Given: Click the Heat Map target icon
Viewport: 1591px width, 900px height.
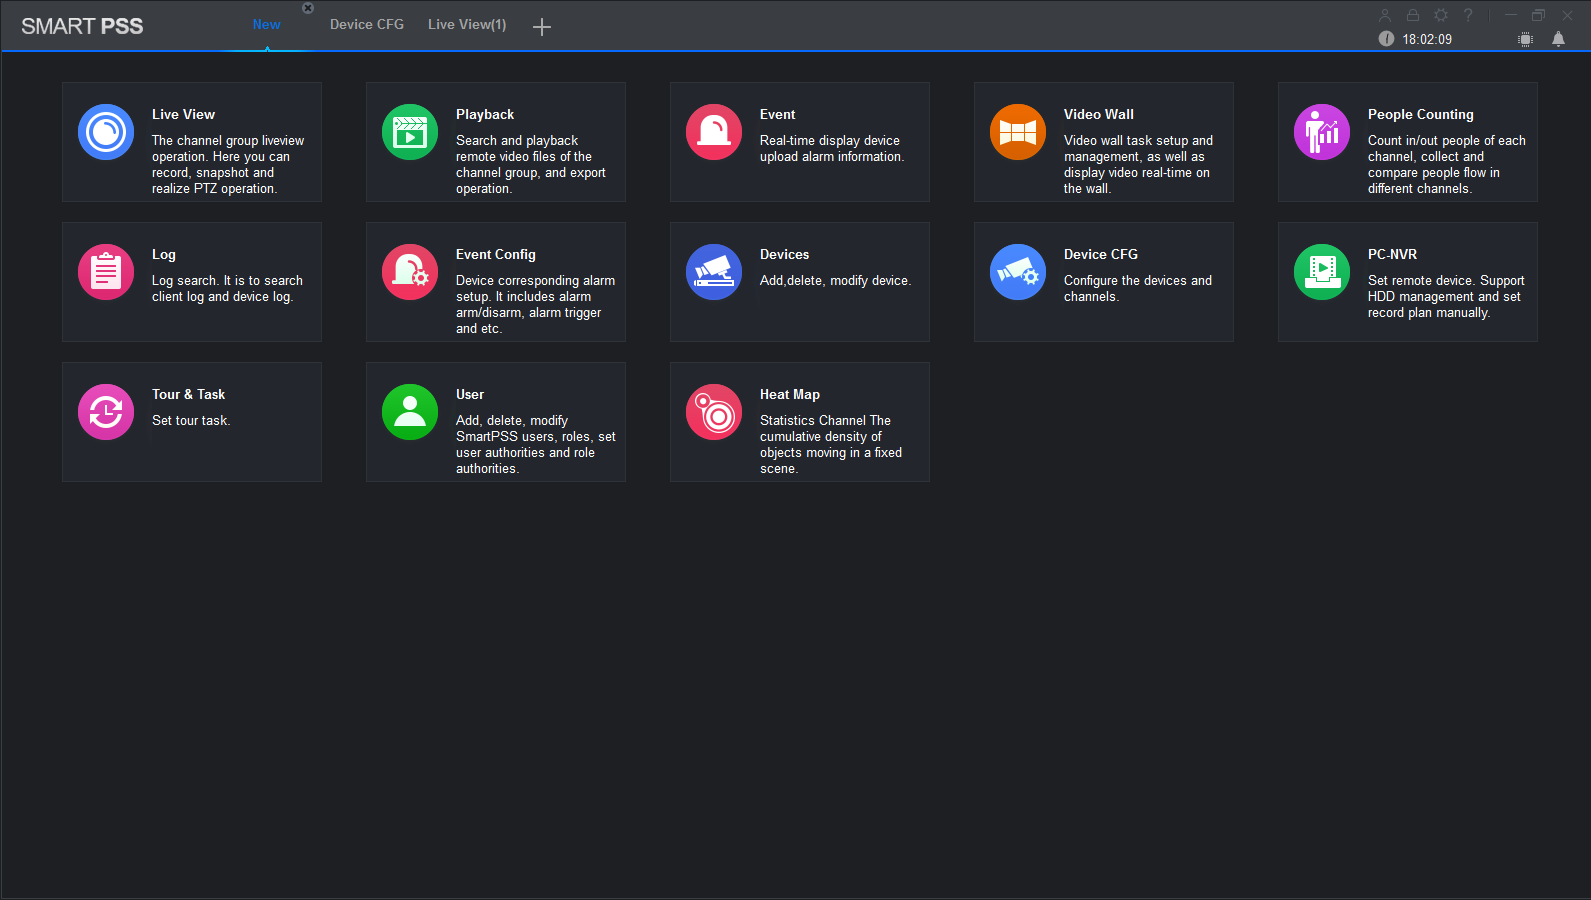Looking at the screenshot, I should point(714,412).
